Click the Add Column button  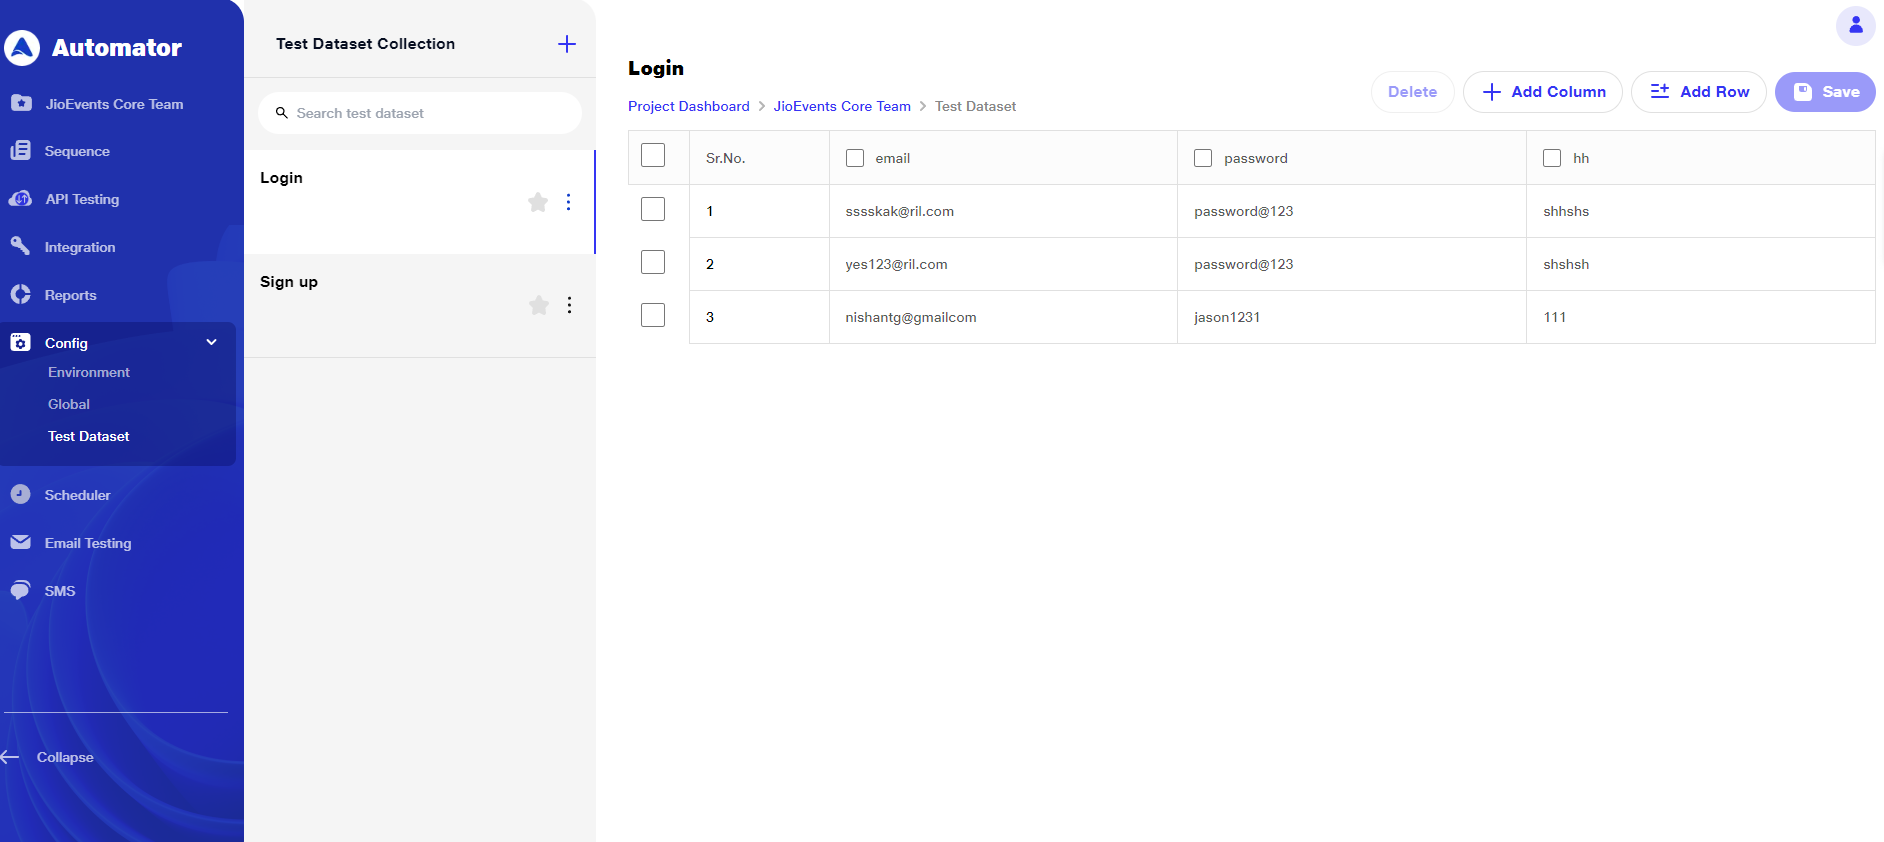point(1542,92)
